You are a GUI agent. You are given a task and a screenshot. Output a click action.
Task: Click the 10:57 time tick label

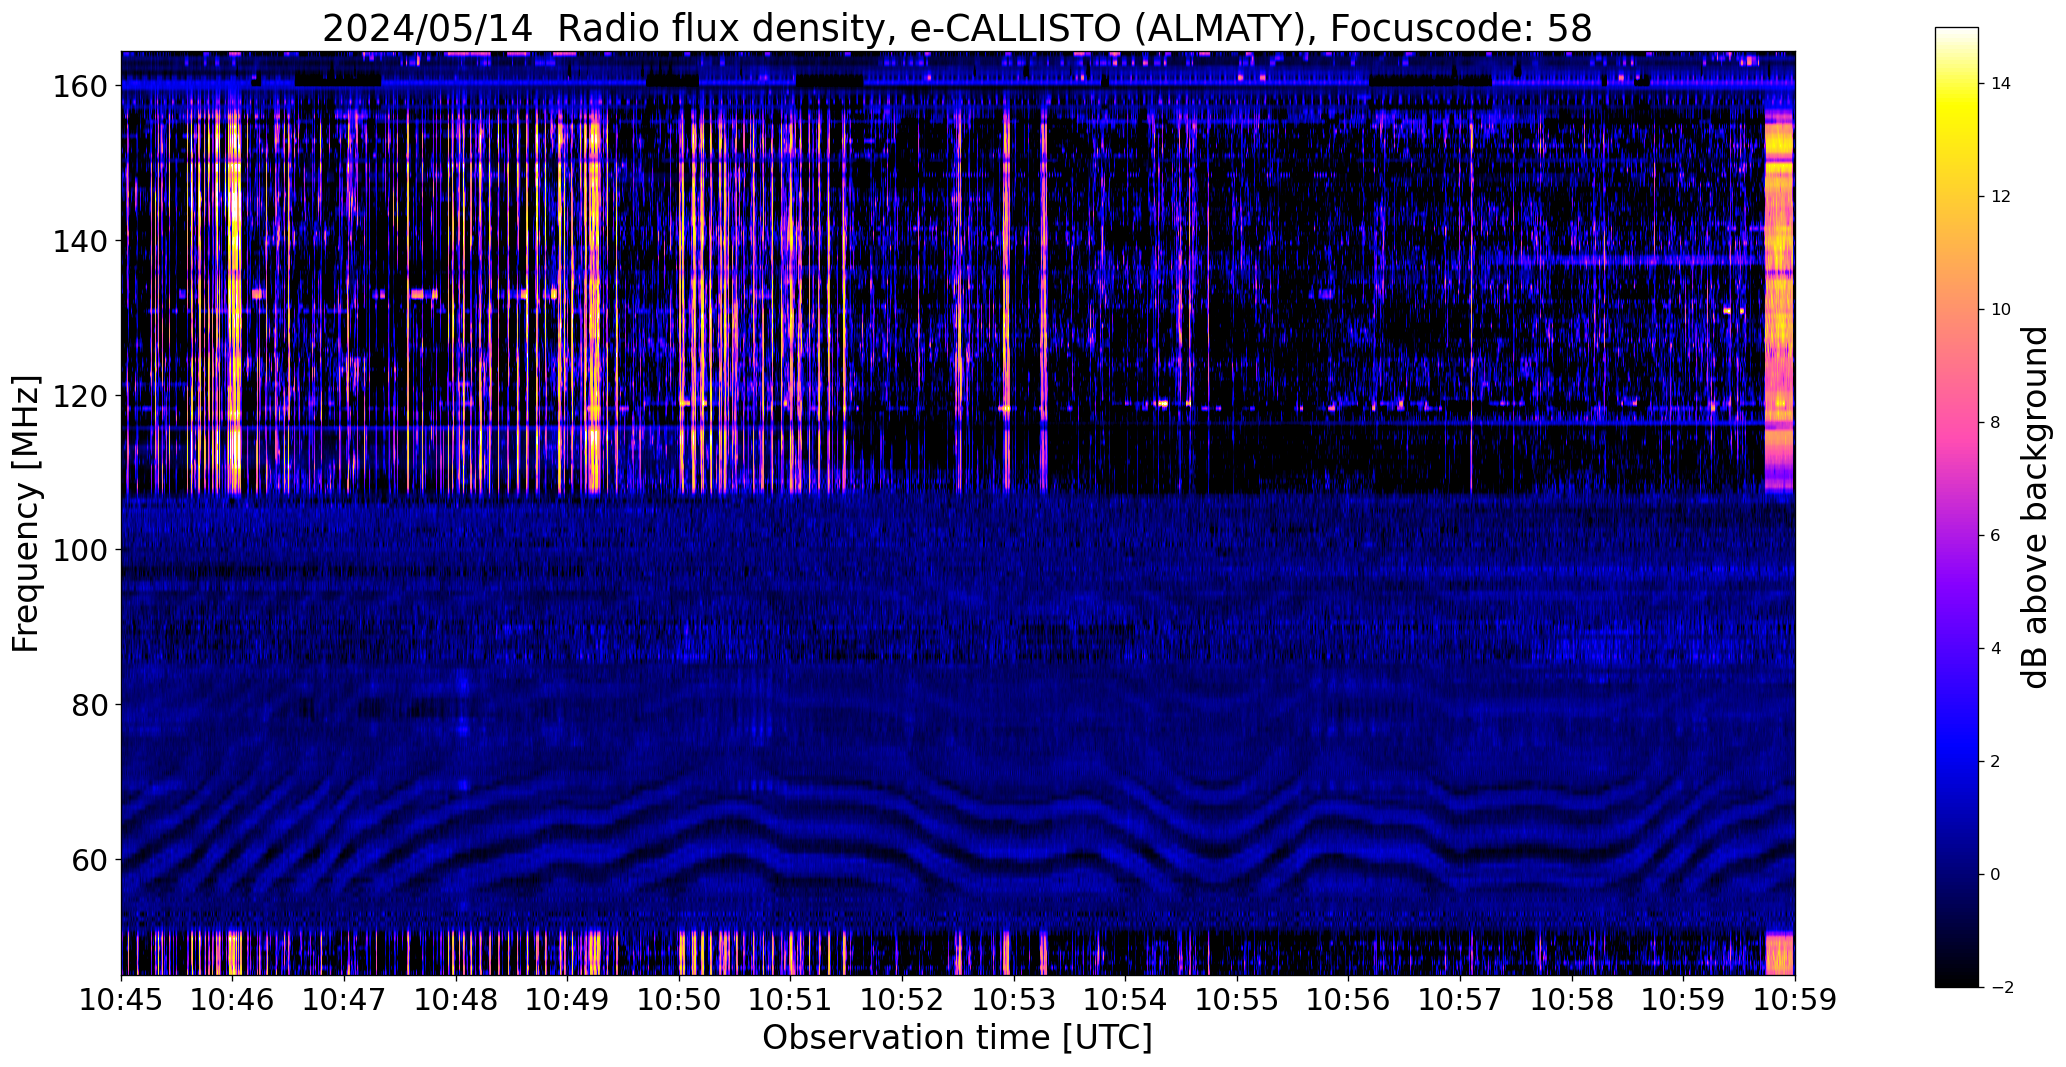tap(1460, 1000)
